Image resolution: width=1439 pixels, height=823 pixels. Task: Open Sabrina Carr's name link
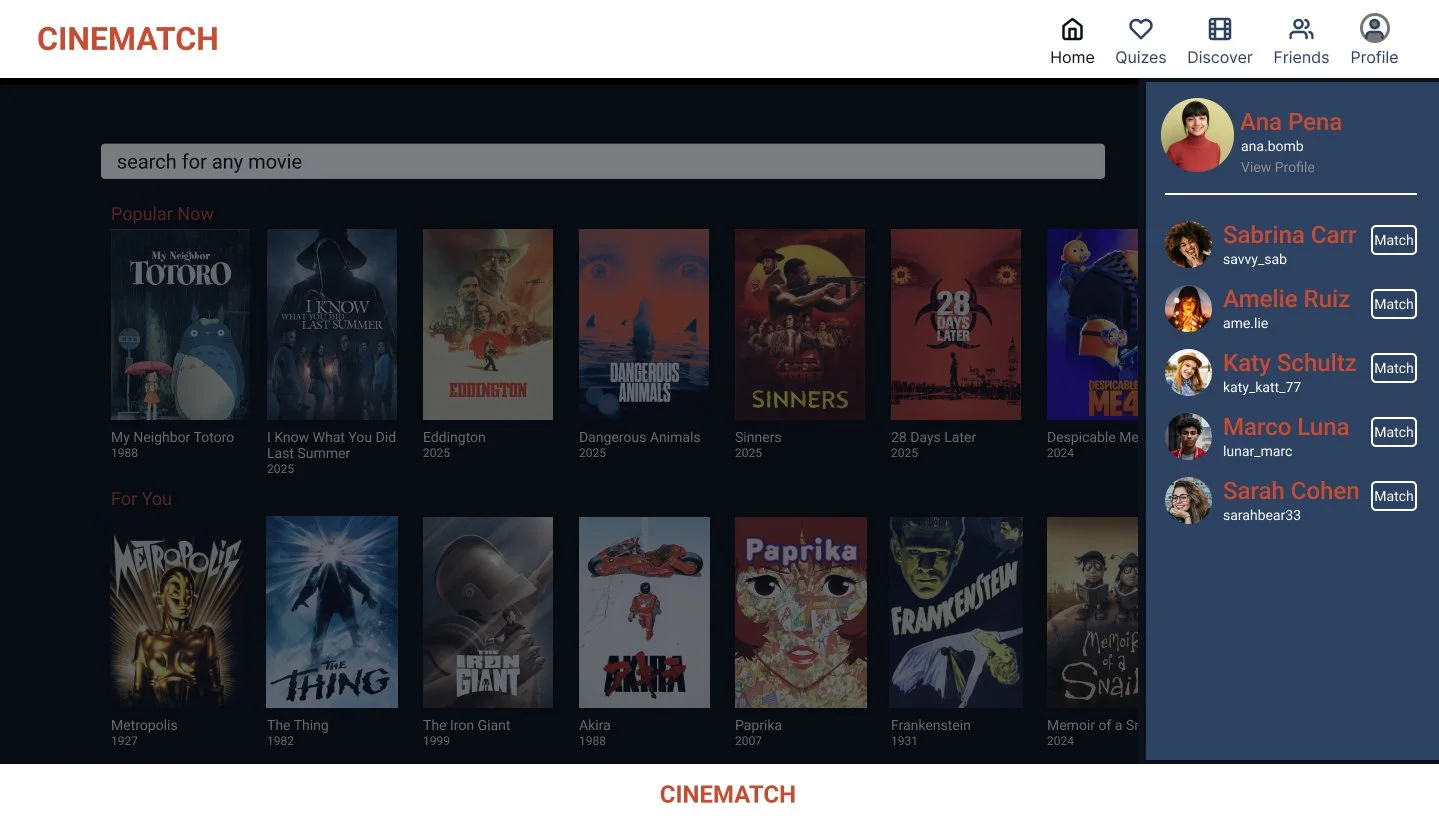pyautogui.click(x=1289, y=235)
